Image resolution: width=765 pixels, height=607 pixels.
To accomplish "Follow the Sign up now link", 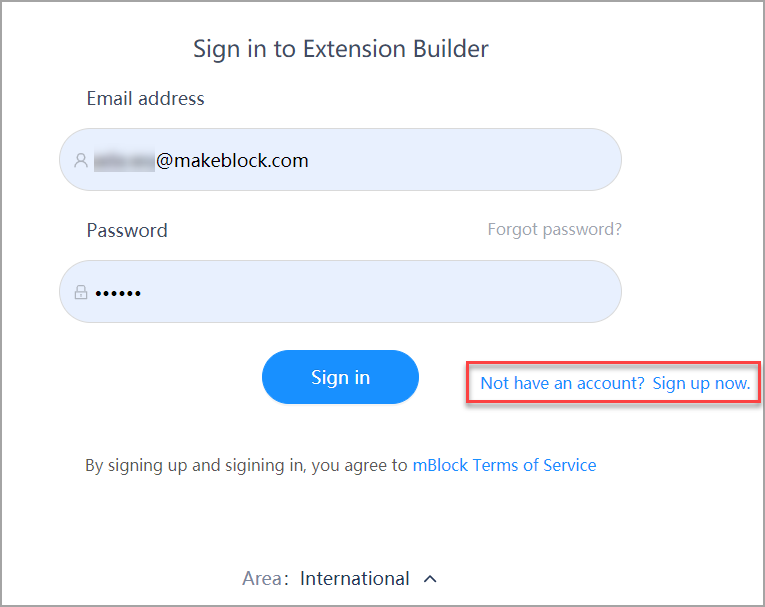I will [x=701, y=384].
